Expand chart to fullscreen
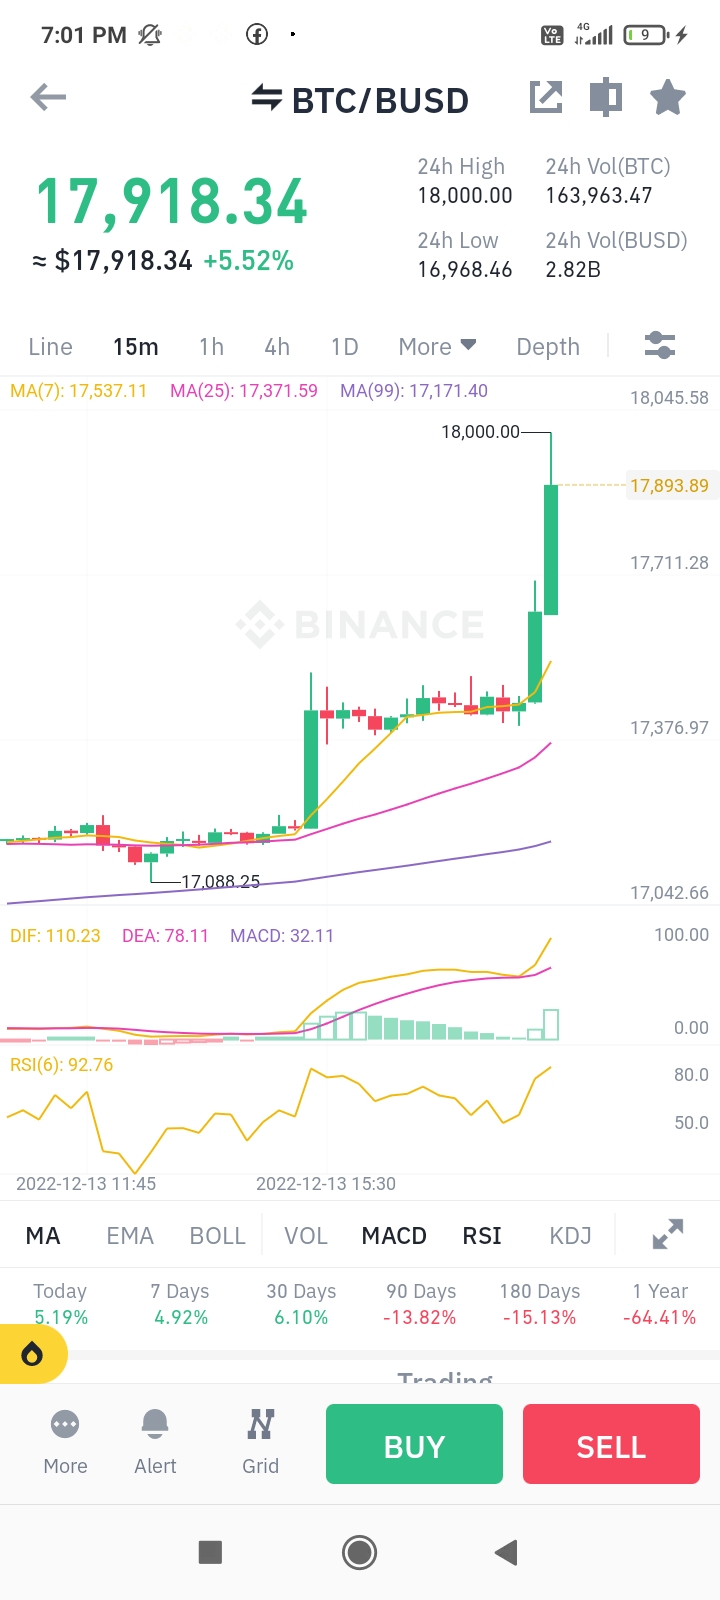 click(x=668, y=1234)
